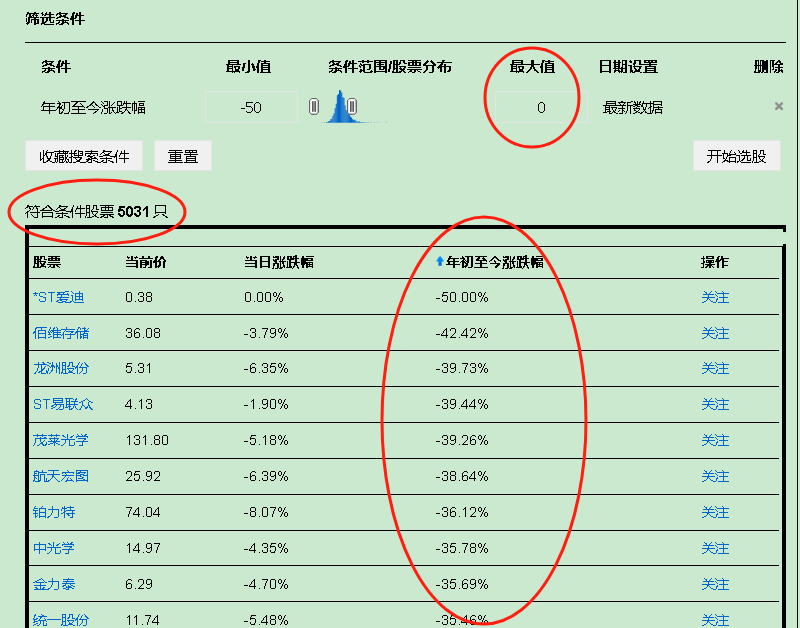Click the current price 36.08
The height and width of the screenshot is (628, 800).
(143, 333)
